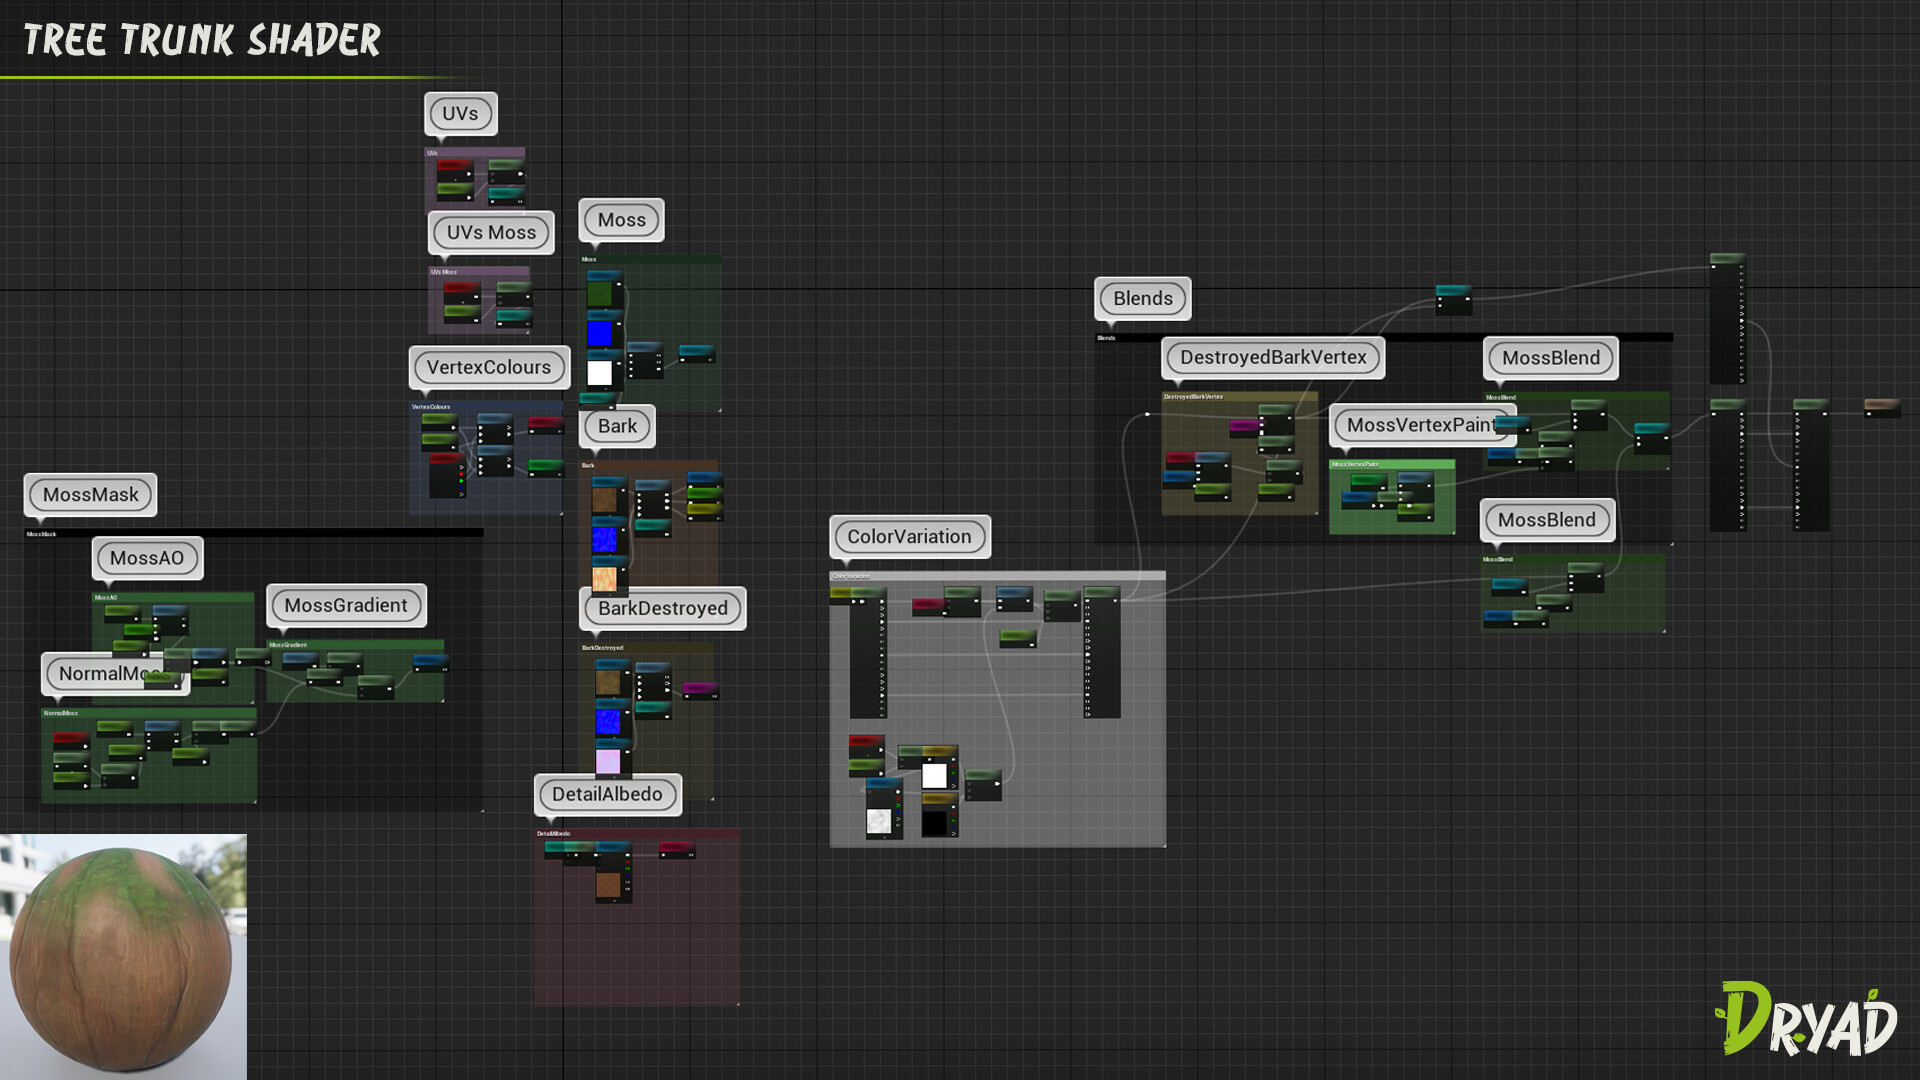Image resolution: width=1920 pixels, height=1080 pixels.
Task: Click the DestroyedBarkVertex comment bubble
Action: click(1272, 358)
